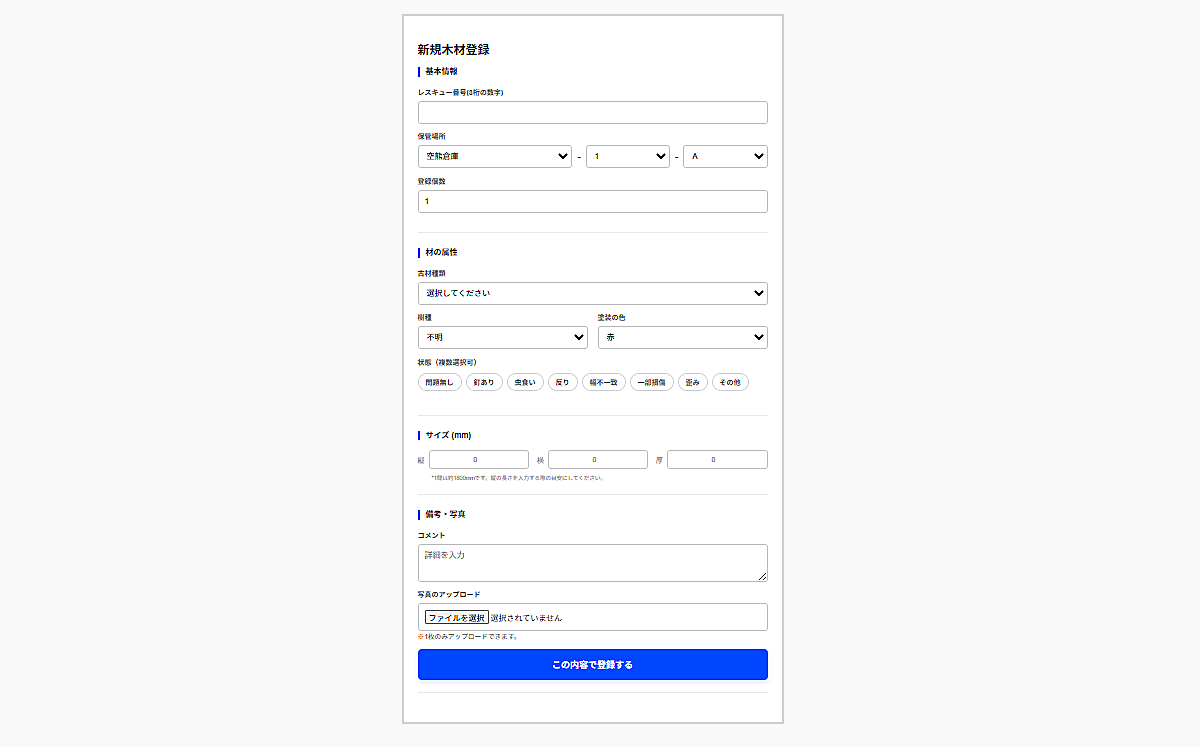Open the shelf number dropdown showing 1
Image resolution: width=1200 pixels, height=747 pixels.
627,156
